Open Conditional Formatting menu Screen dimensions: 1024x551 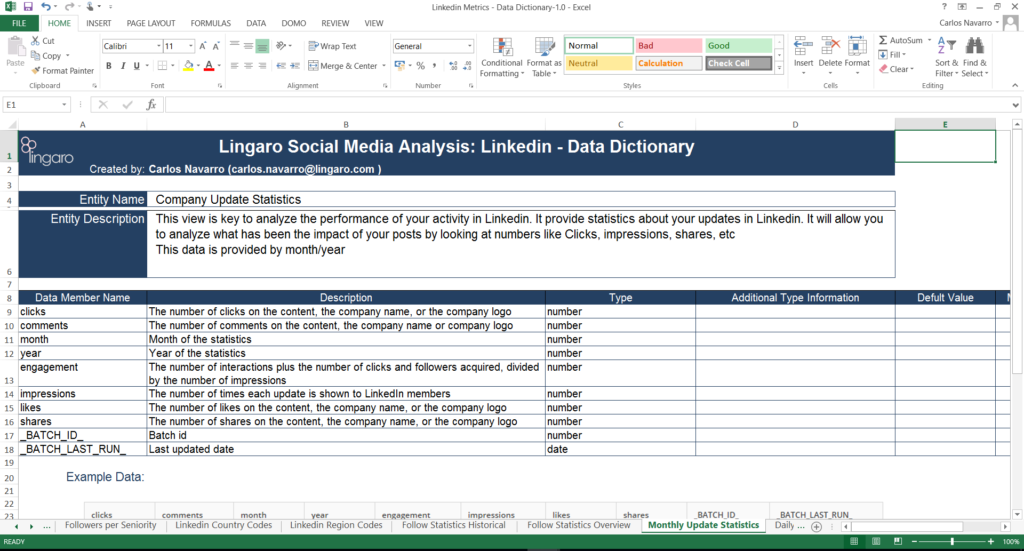pyautogui.click(x=502, y=57)
